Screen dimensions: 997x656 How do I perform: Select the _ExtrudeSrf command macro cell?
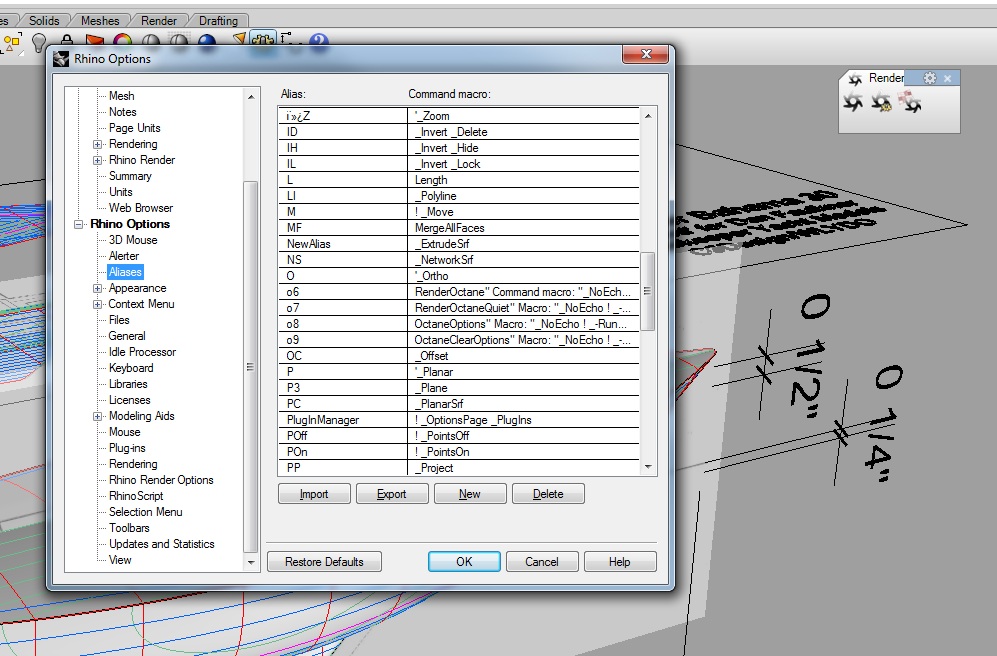pyautogui.click(x=523, y=244)
